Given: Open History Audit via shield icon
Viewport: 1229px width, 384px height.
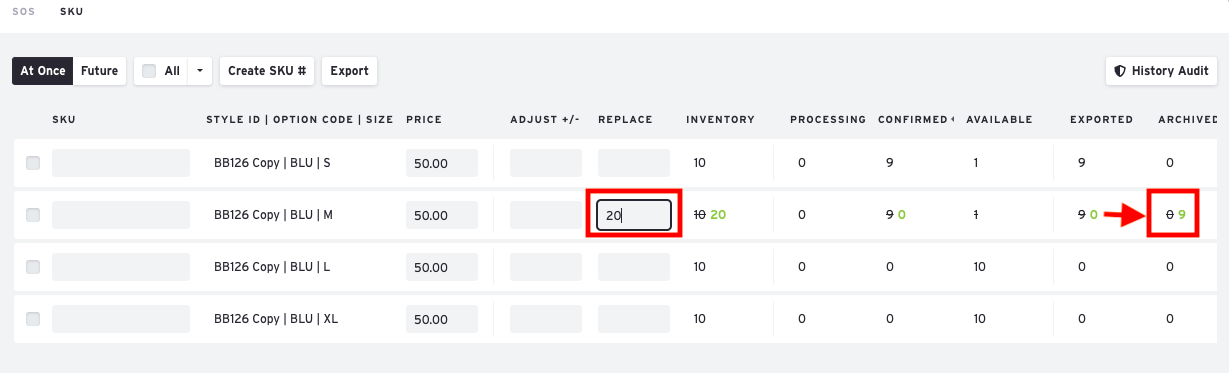Looking at the screenshot, I should tap(1120, 71).
